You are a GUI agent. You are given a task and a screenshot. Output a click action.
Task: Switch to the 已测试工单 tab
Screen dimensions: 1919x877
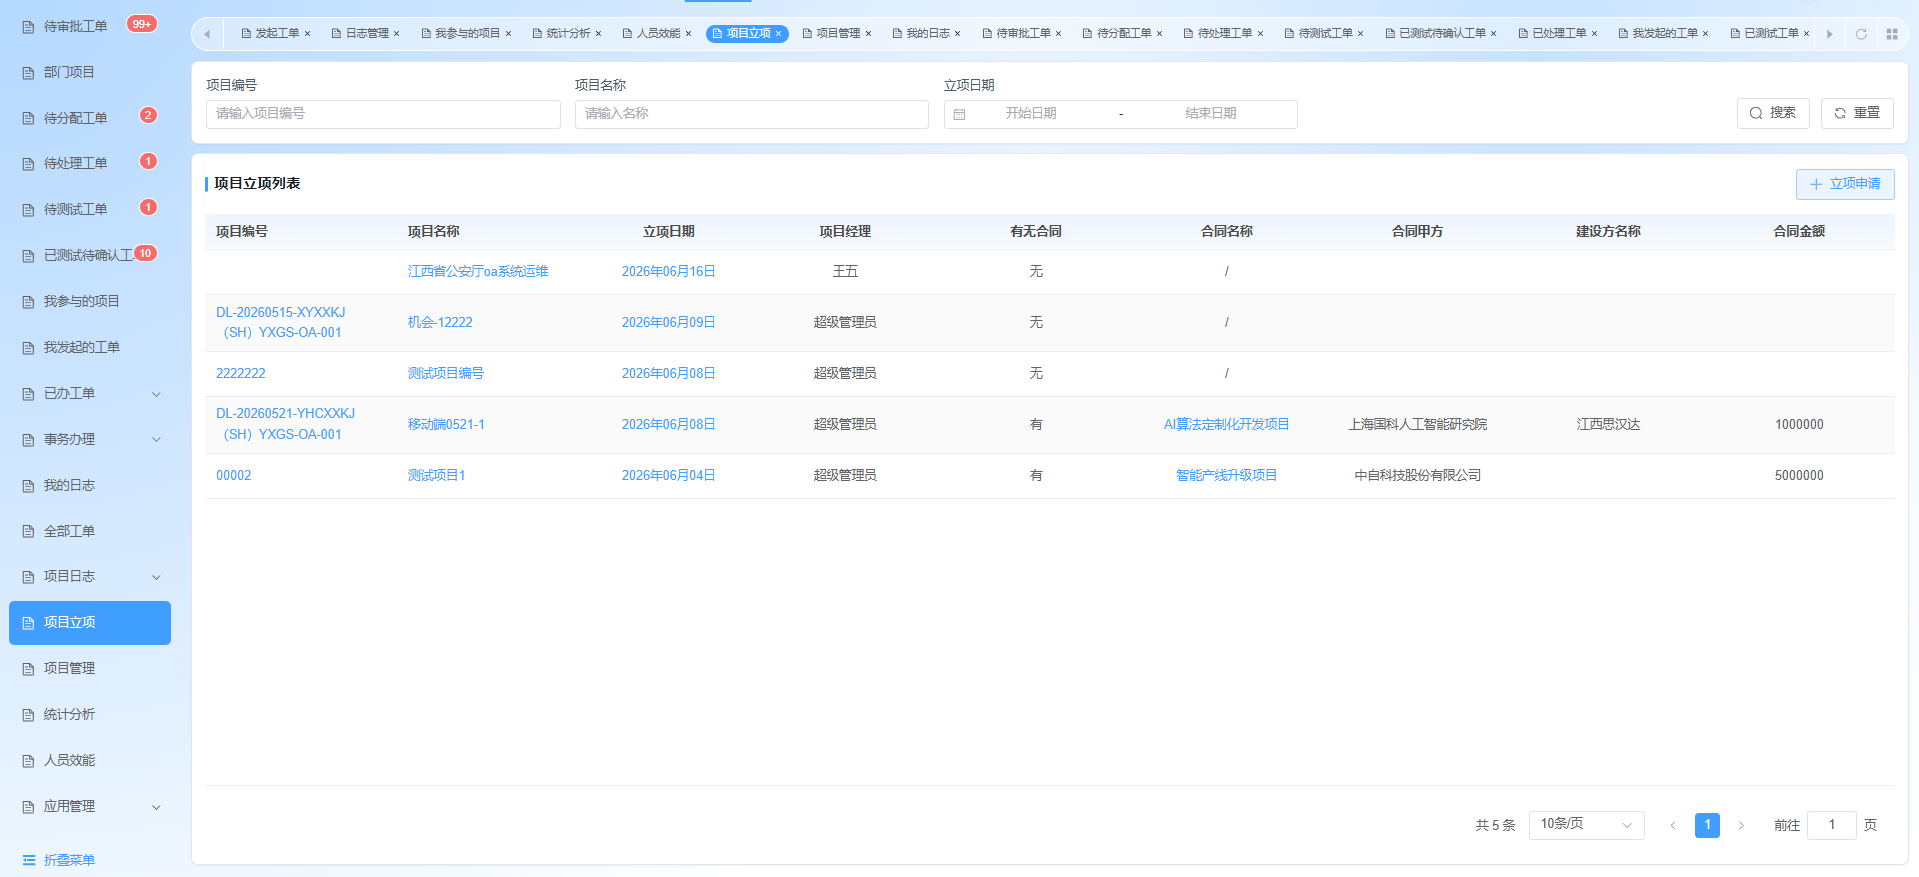(1771, 34)
